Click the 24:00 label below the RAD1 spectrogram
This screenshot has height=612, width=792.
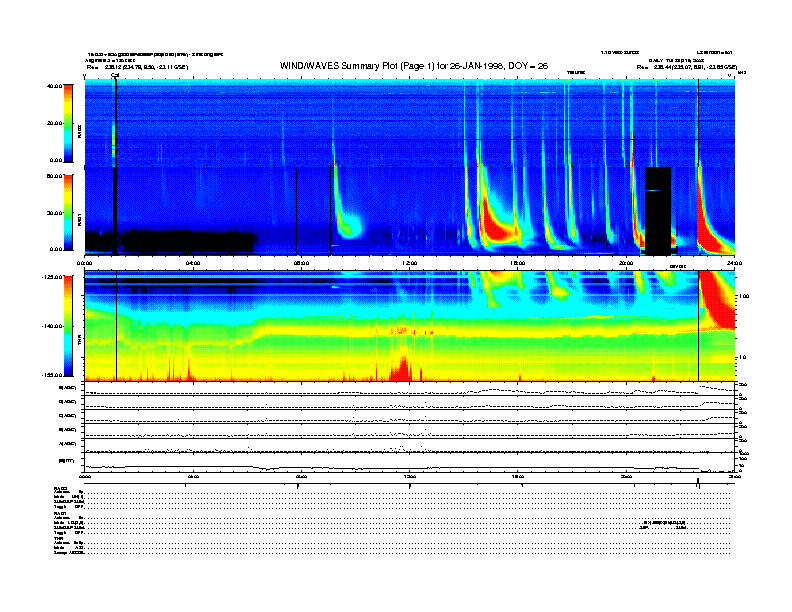pyautogui.click(x=734, y=263)
